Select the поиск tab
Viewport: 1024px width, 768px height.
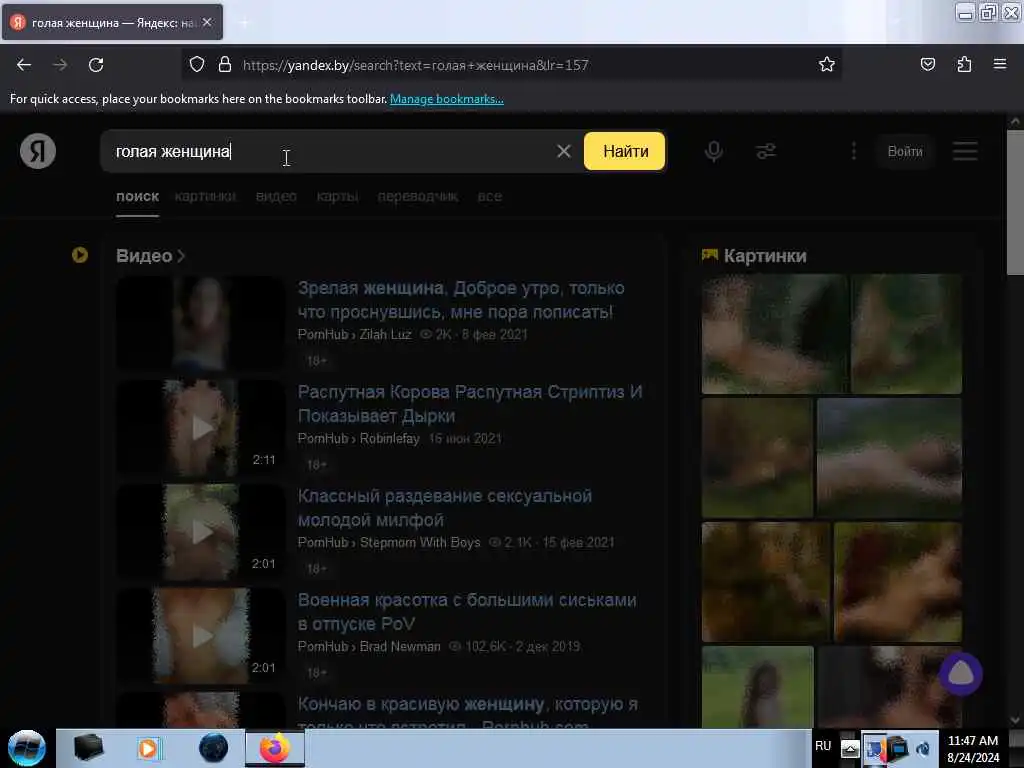[x=137, y=197]
